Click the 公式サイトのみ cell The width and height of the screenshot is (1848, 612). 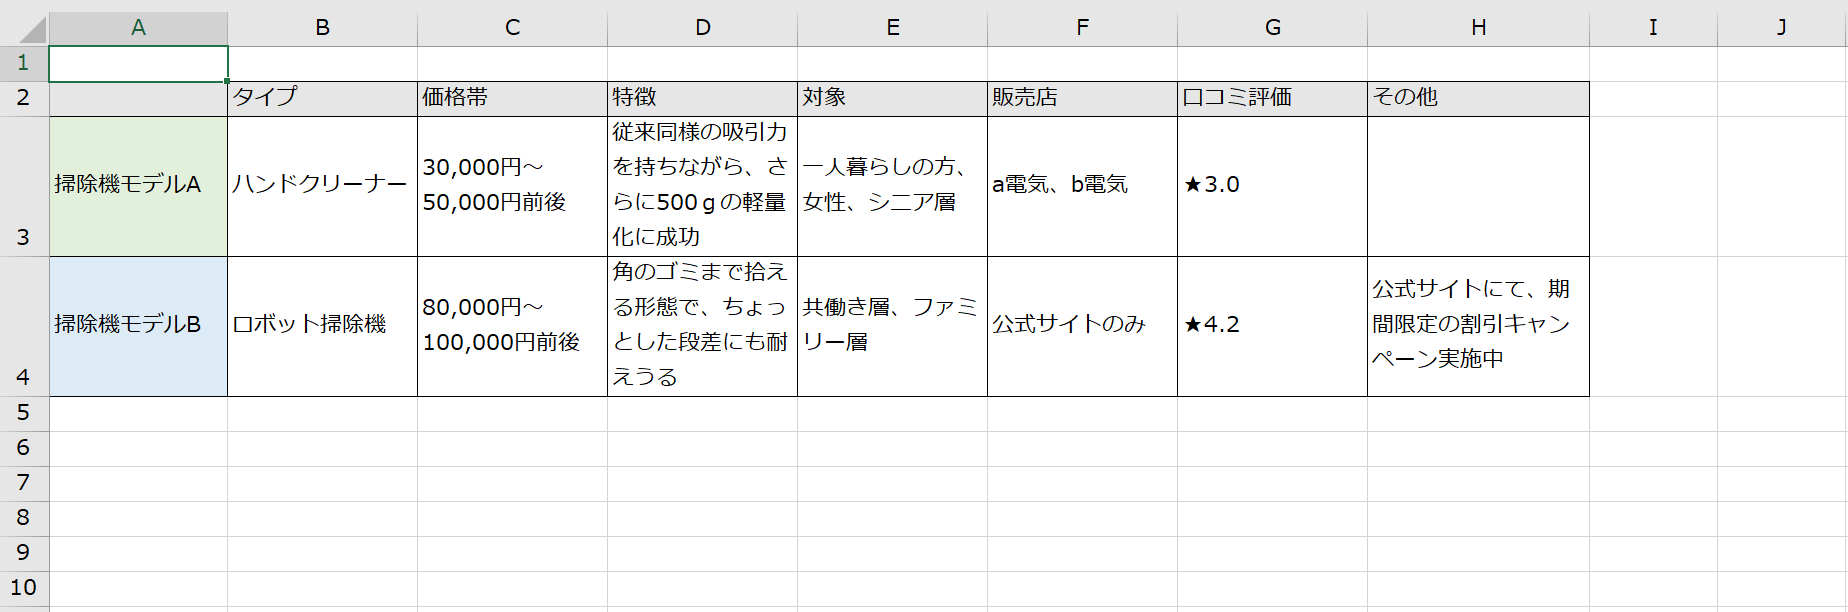click(1082, 327)
